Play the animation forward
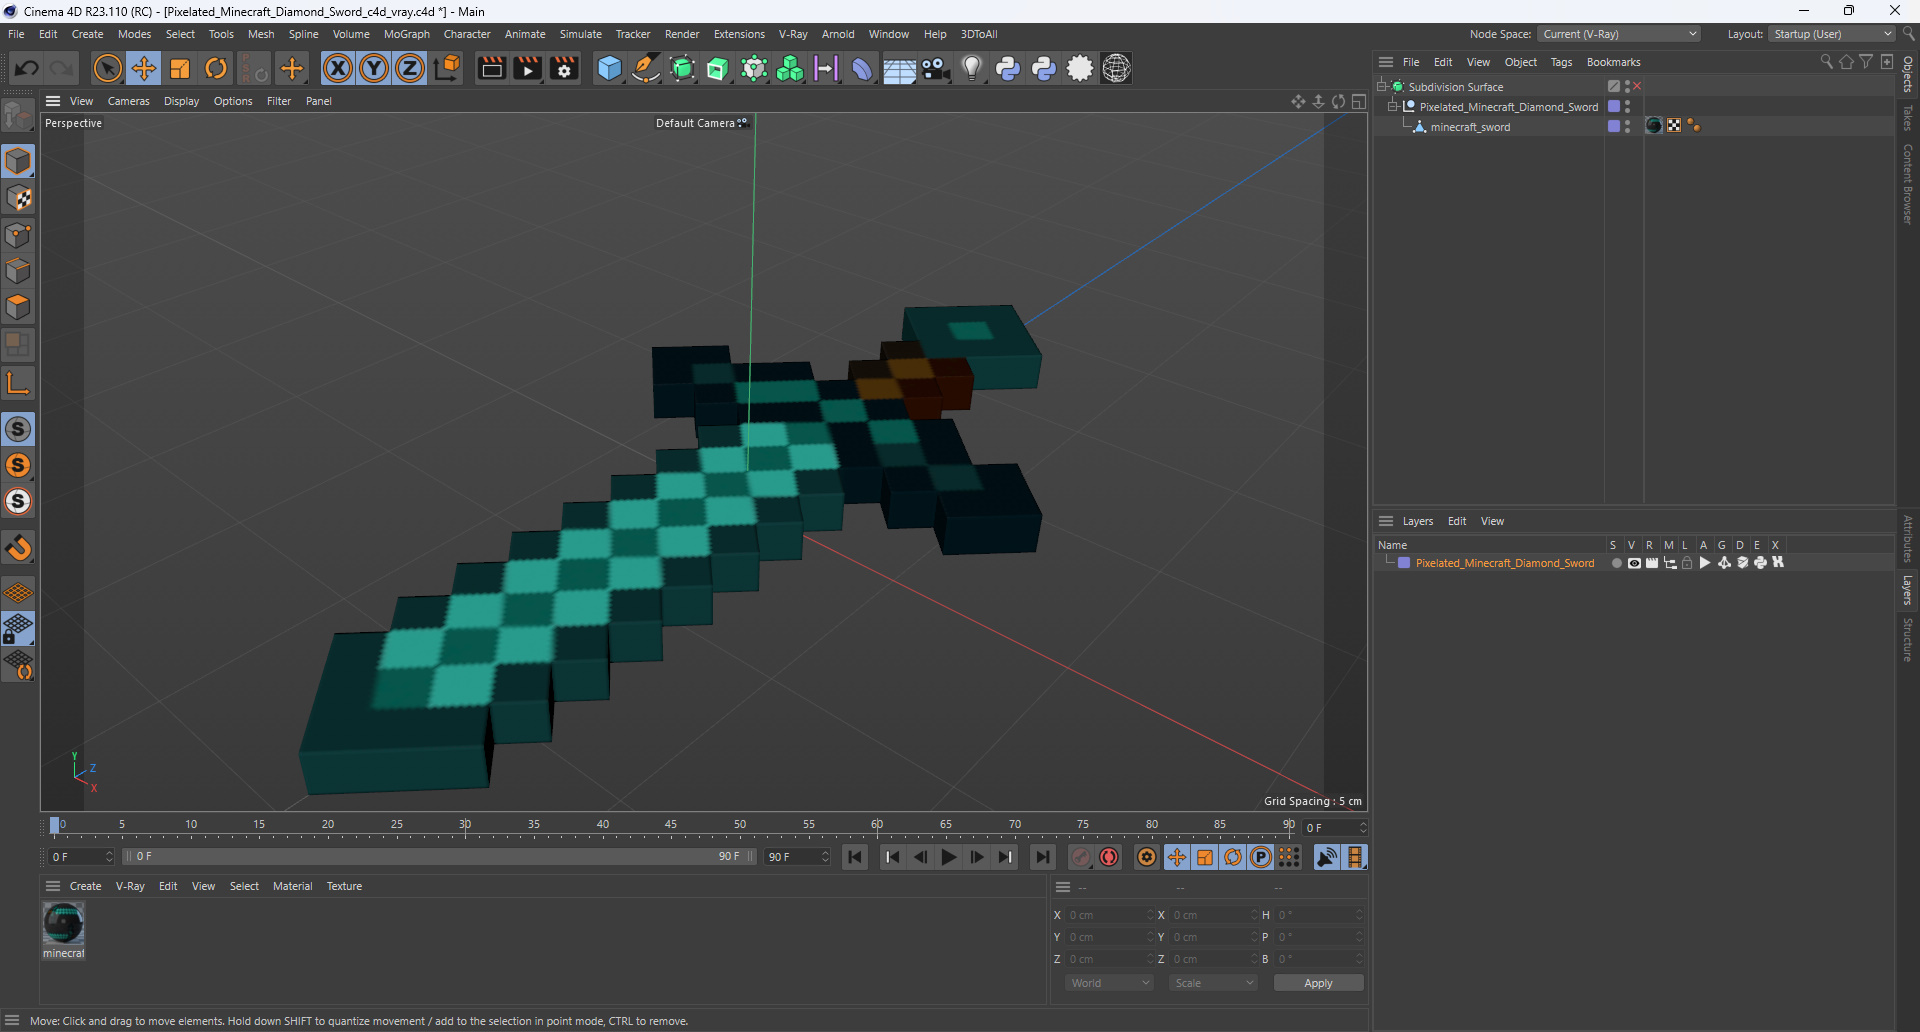This screenshot has width=1920, height=1032. pyautogui.click(x=949, y=857)
